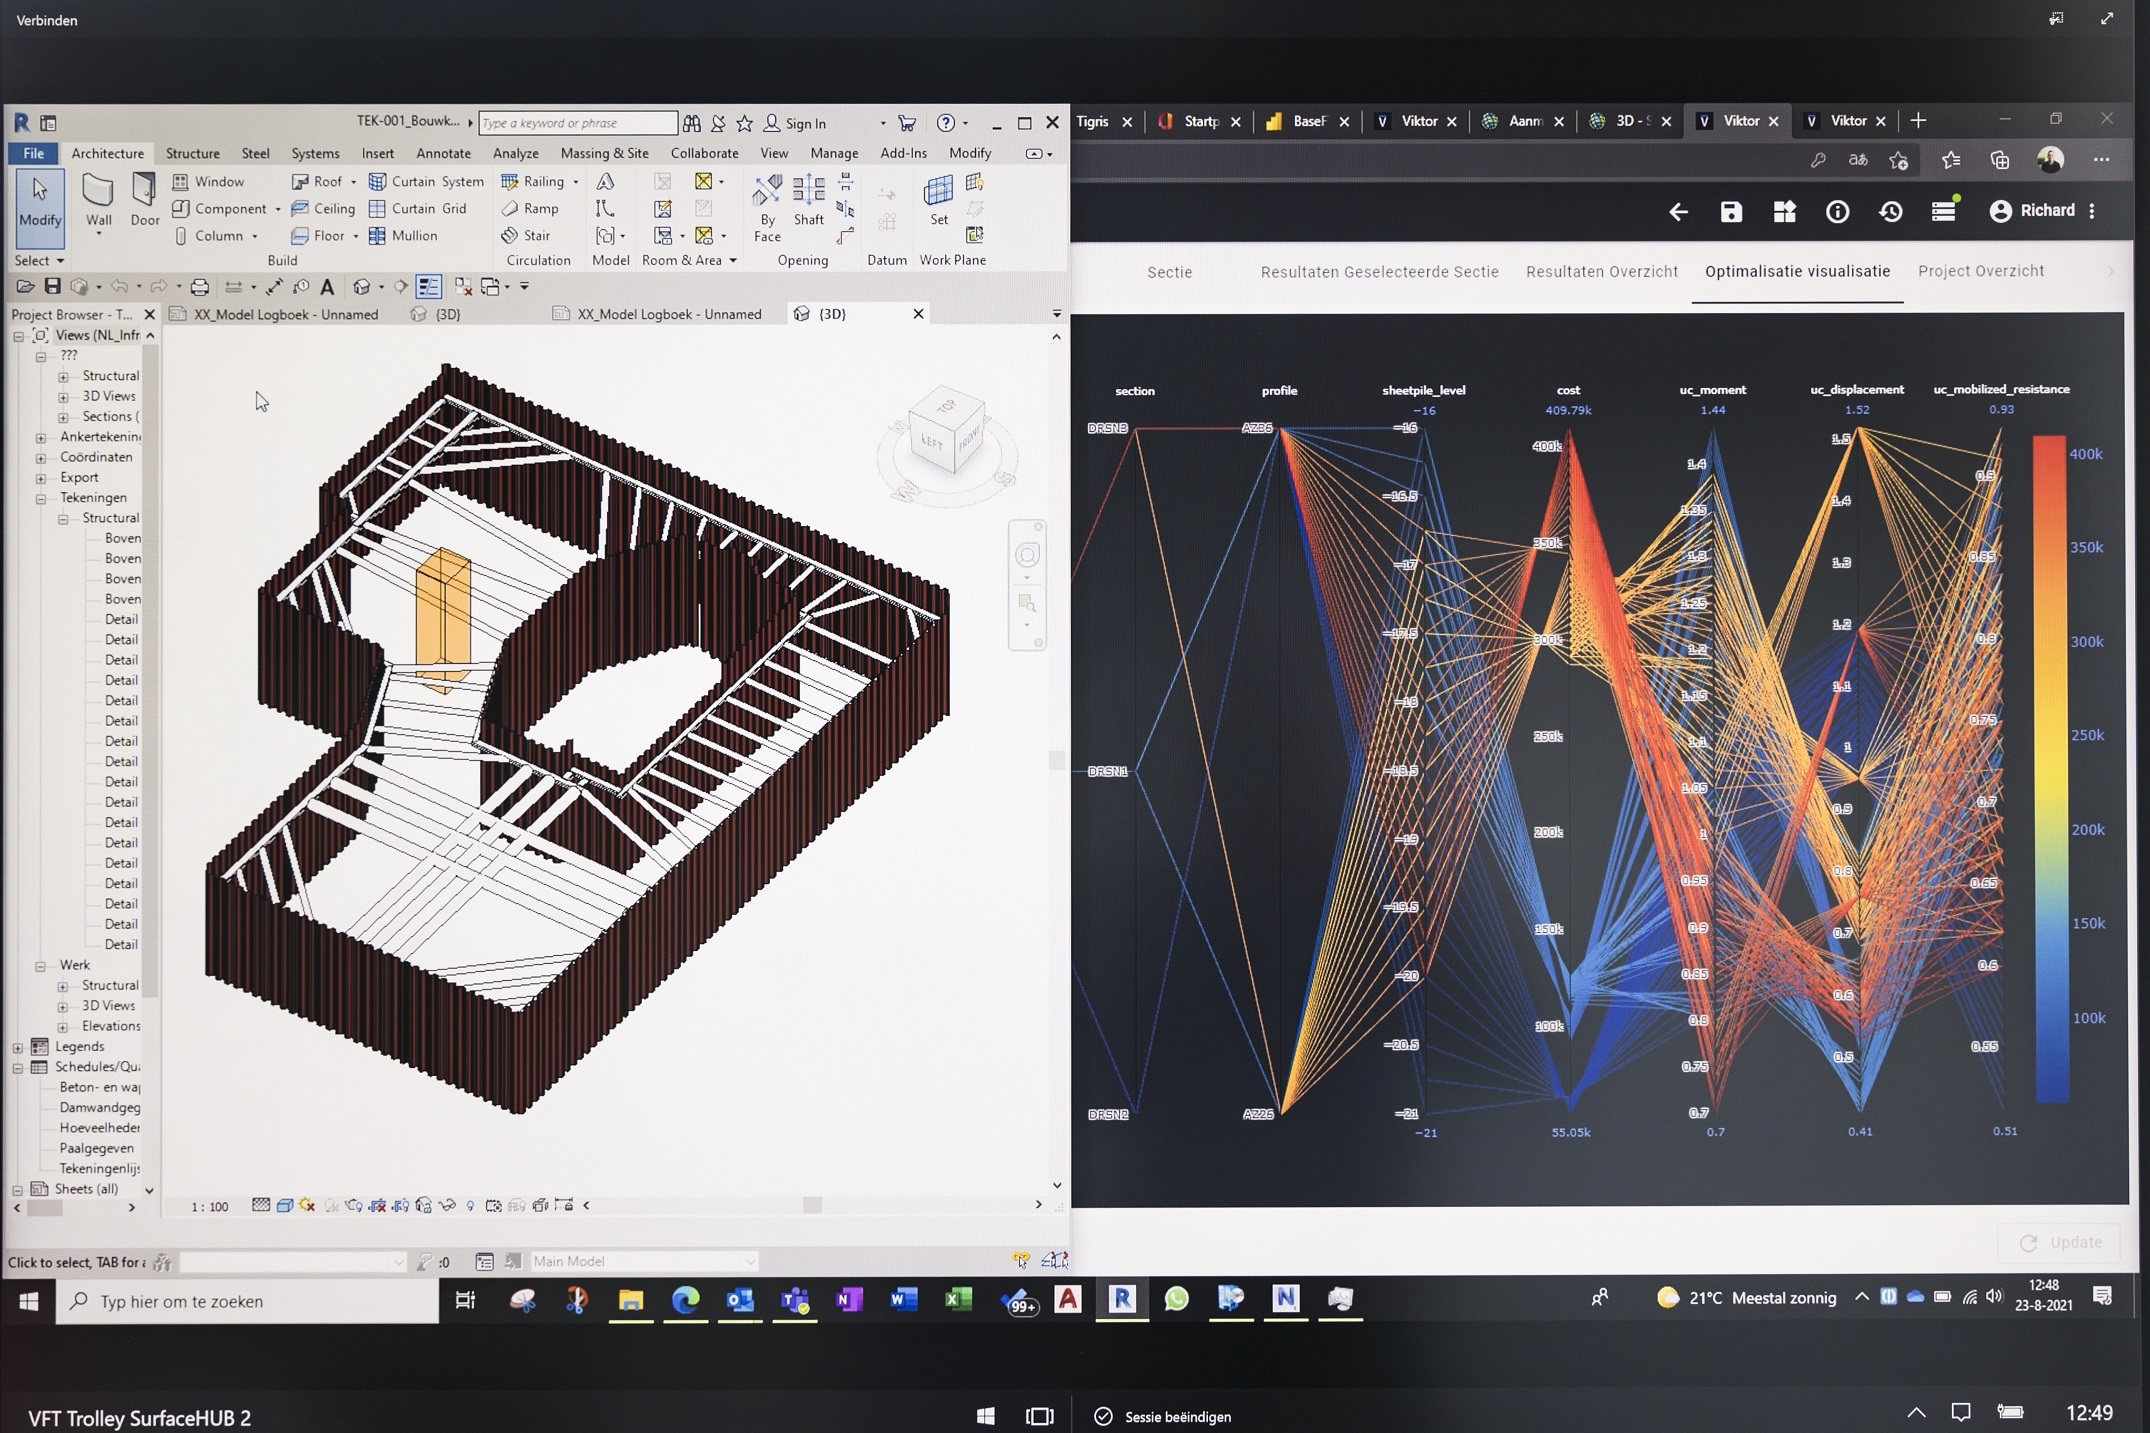
Task: Switch to Resultaten Overzicht tab
Action: pyautogui.click(x=1601, y=271)
